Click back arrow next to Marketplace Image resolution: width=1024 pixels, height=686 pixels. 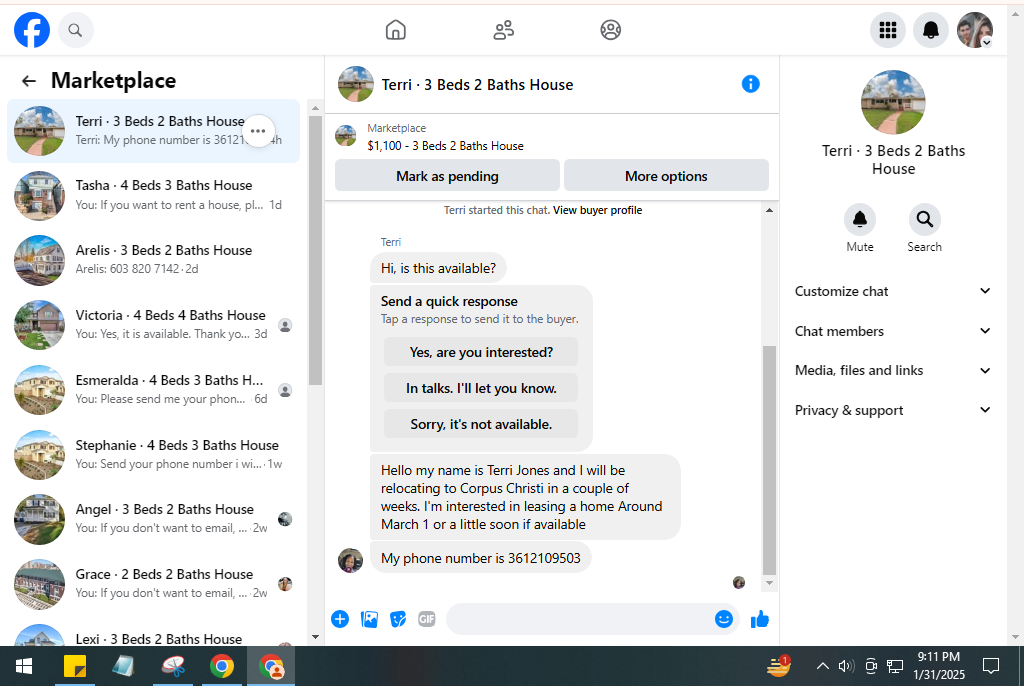29,80
